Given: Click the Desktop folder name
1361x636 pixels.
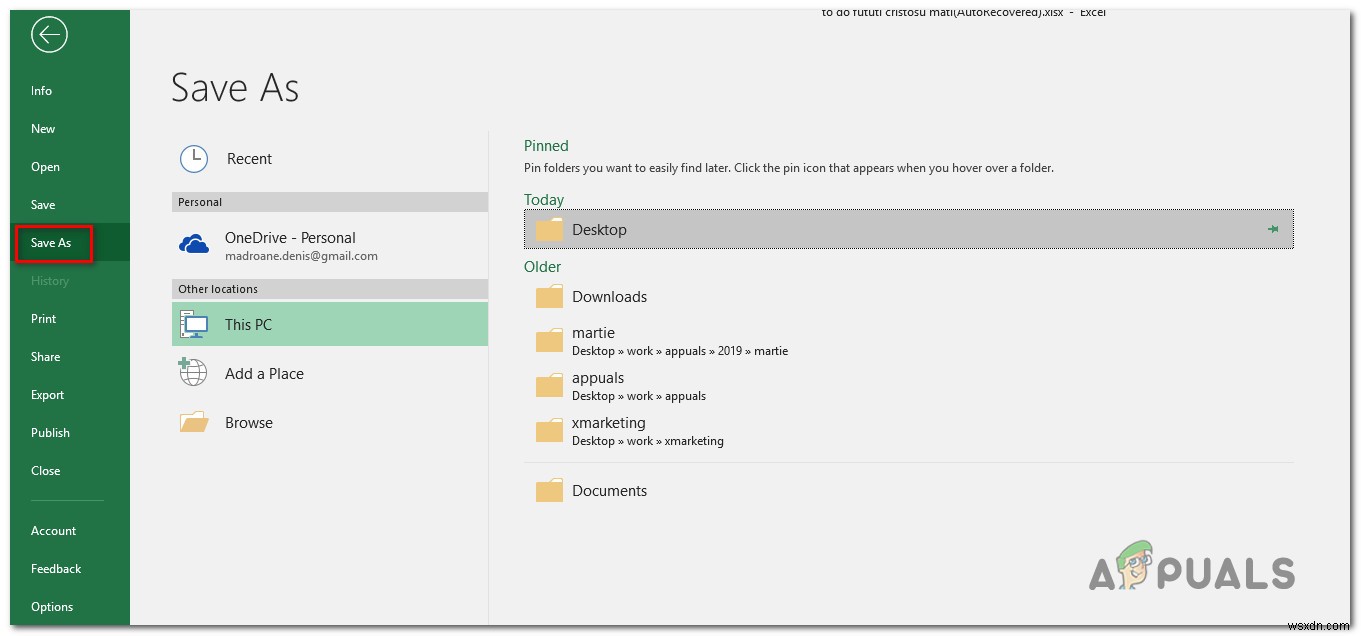Looking at the screenshot, I should point(599,230).
